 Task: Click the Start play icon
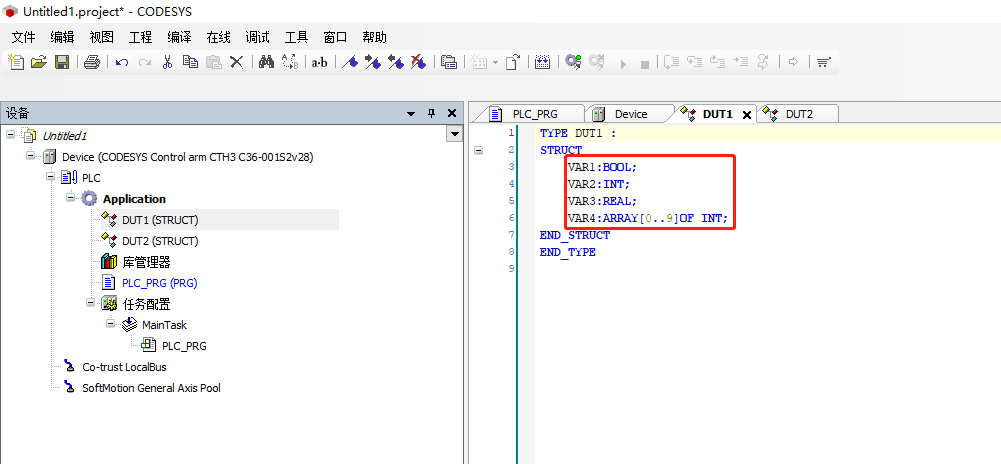624,64
